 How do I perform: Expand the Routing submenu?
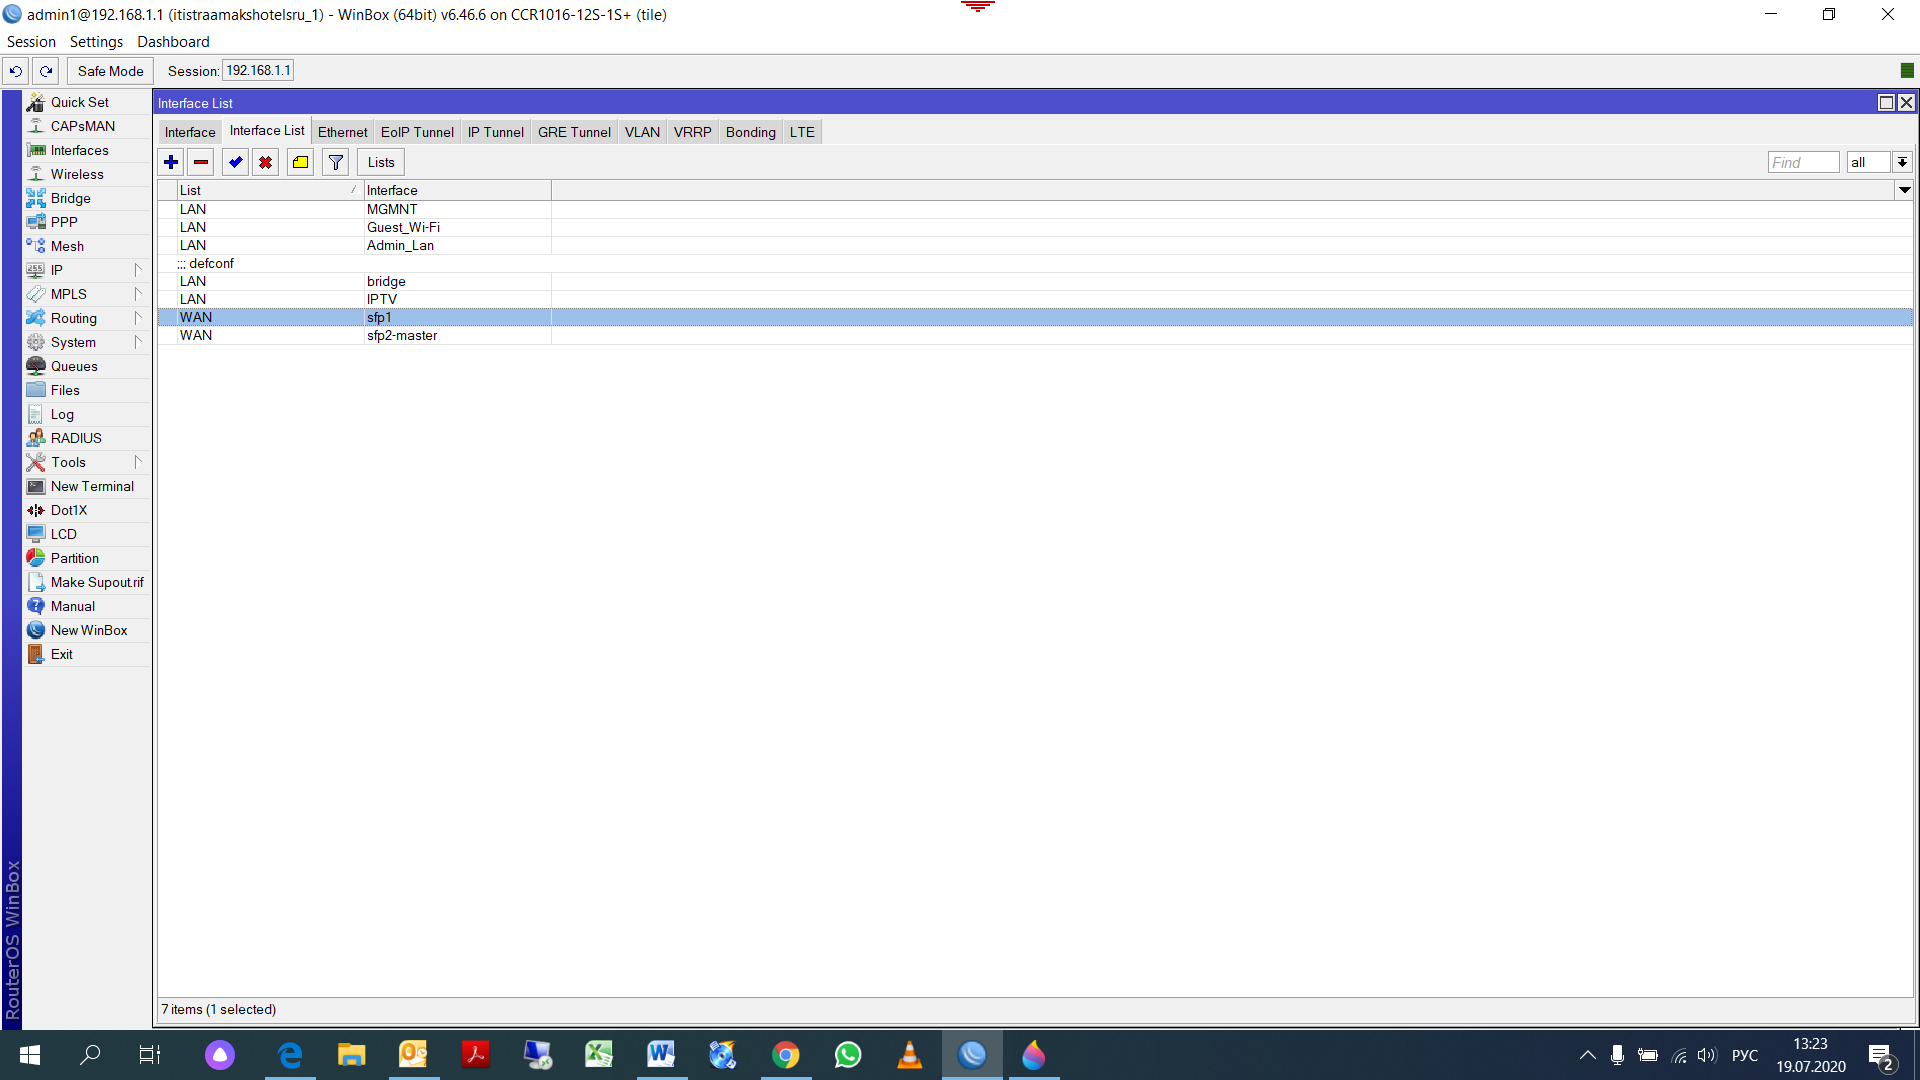[x=87, y=318]
